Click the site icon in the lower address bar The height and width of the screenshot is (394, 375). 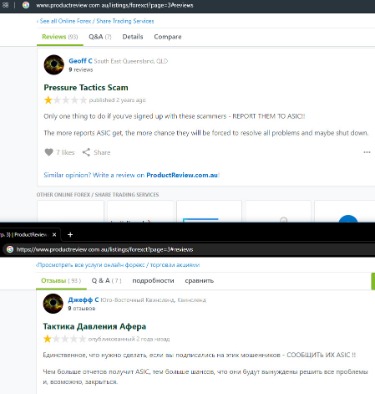[10, 249]
